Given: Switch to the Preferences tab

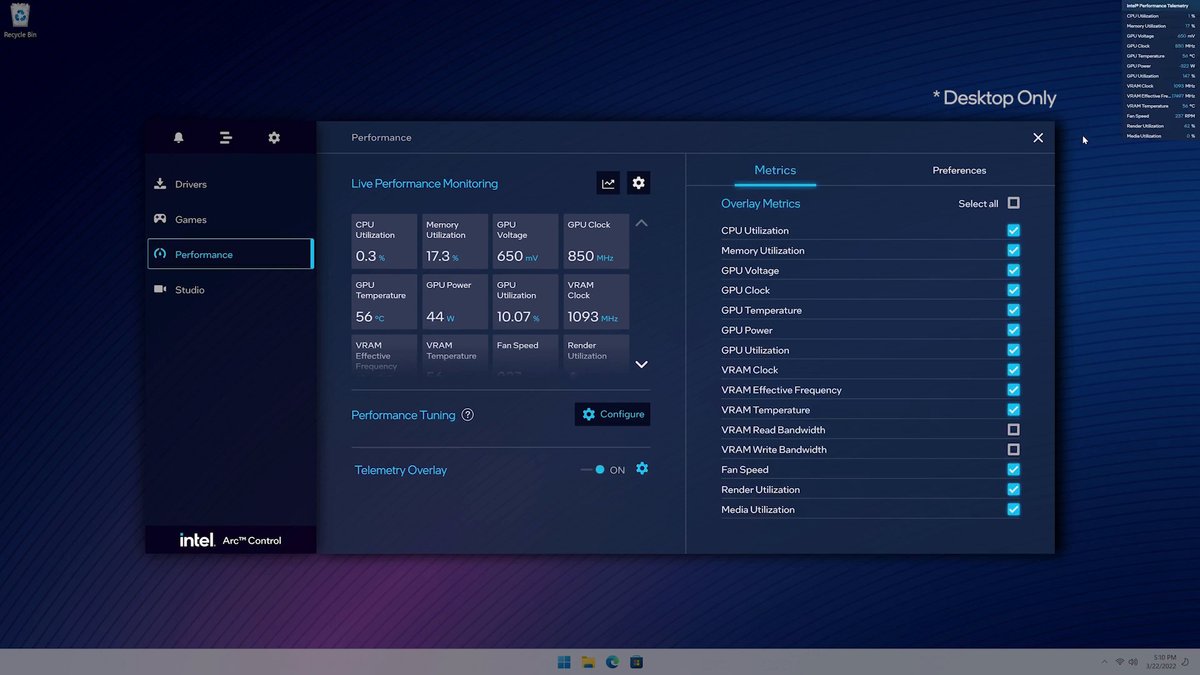Looking at the screenshot, I should click(x=959, y=170).
